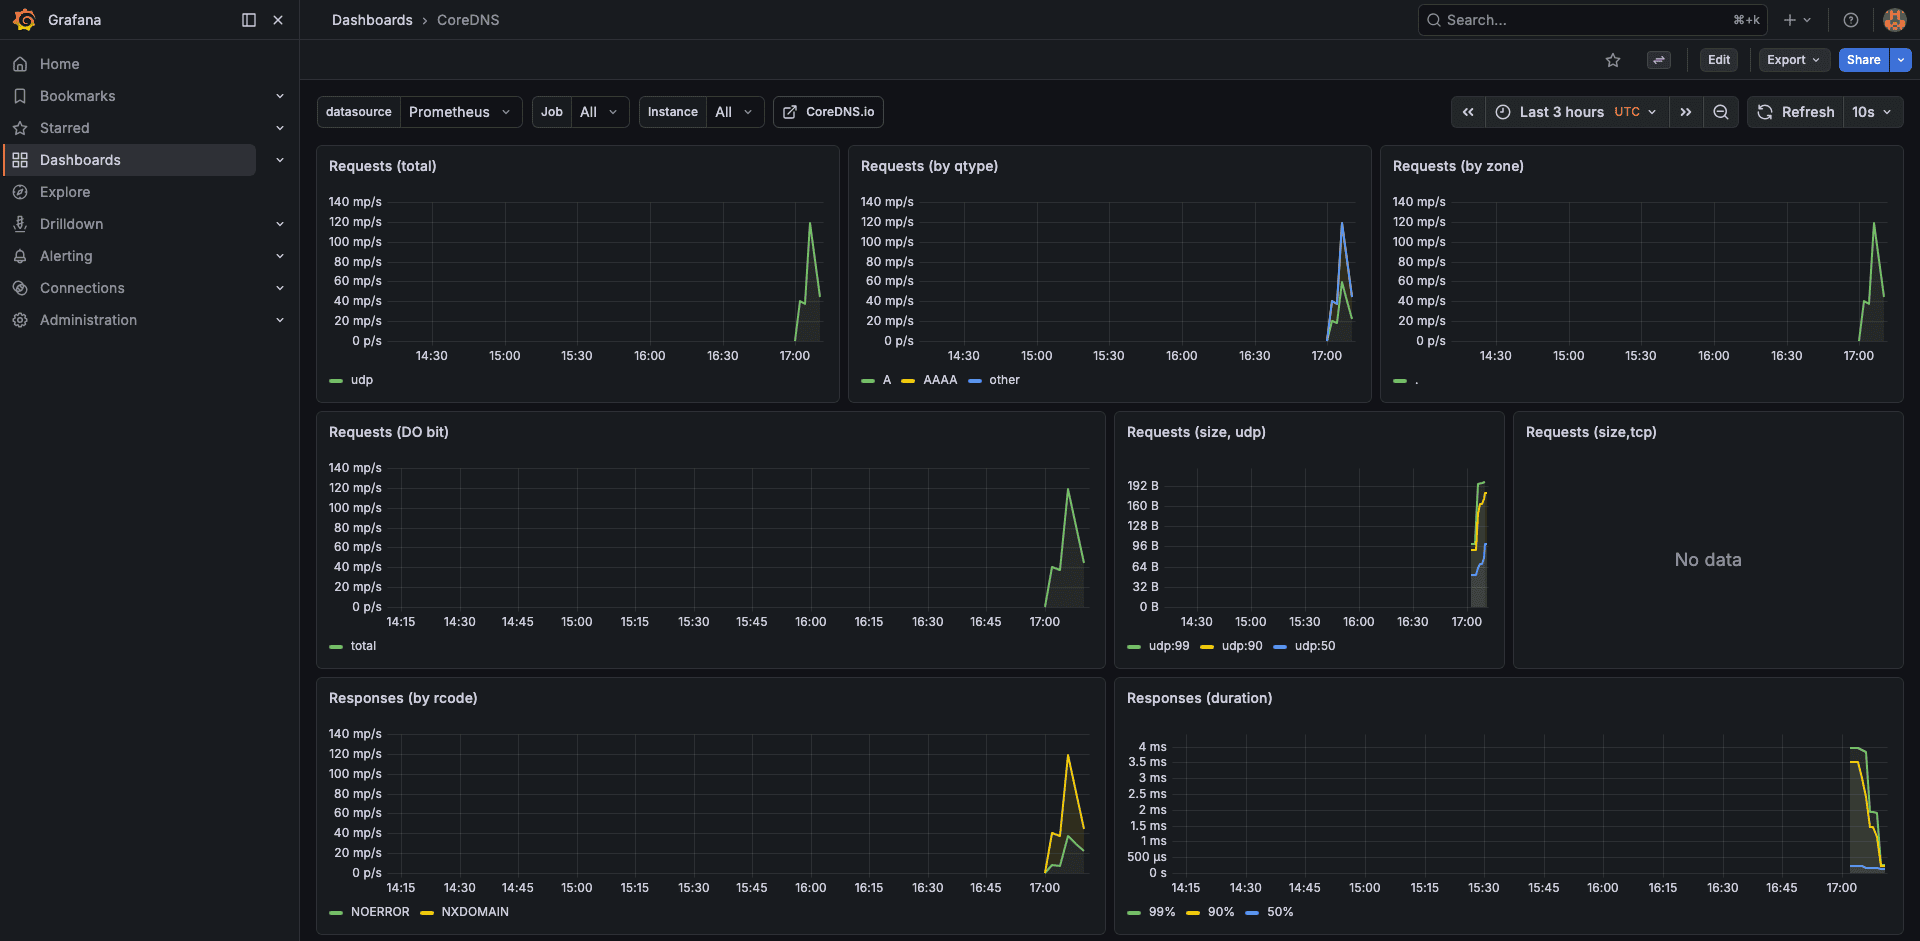The height and width of the screenshot is (941, 1920).
Task: Open the Instance All dropdown
Action: 735,112
